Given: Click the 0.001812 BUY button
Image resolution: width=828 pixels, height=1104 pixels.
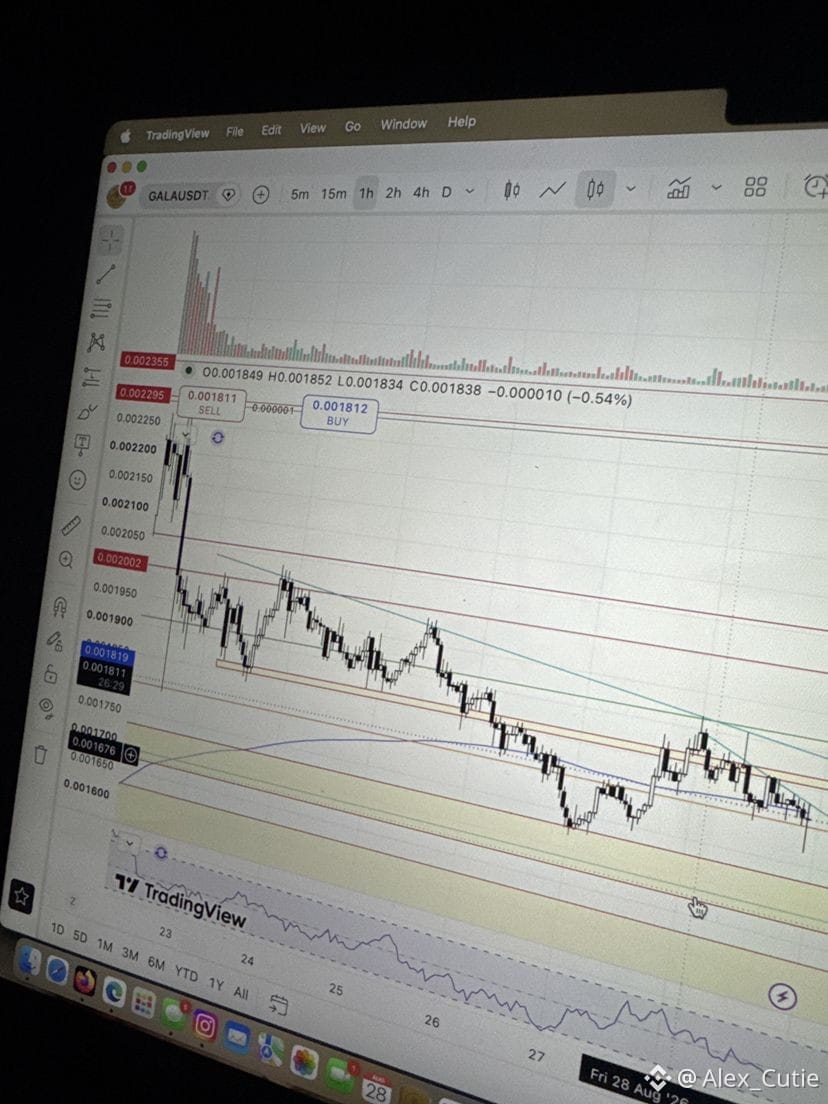Looking at the screenshot, I should [x=339, y=413].
